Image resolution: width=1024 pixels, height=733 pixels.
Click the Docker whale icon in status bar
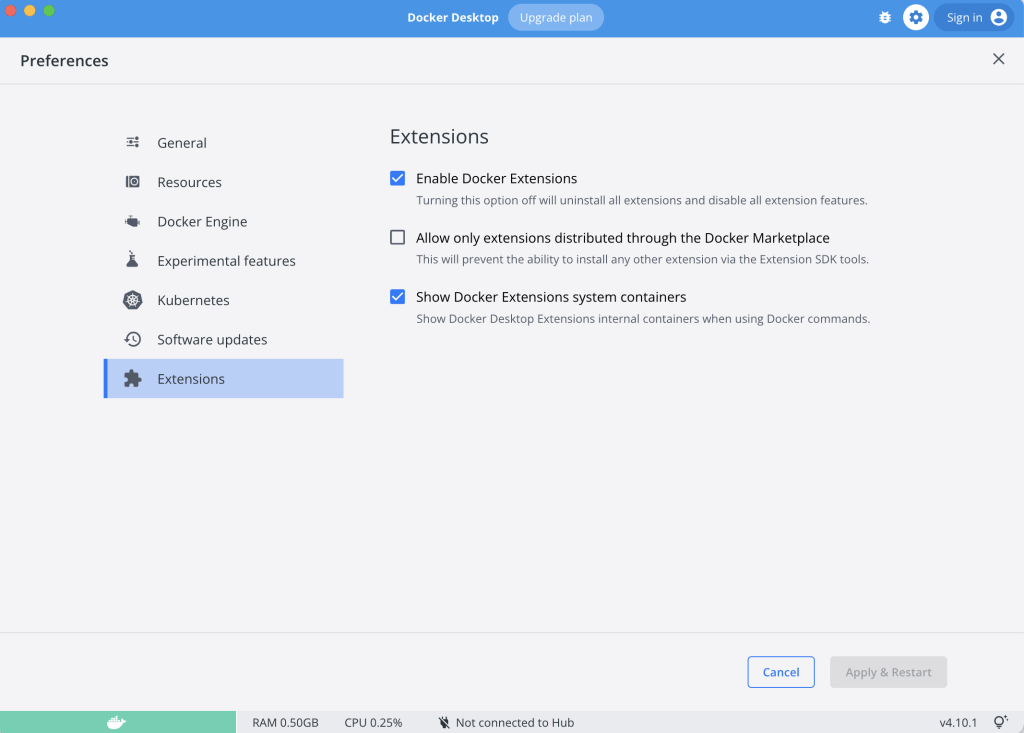coord(117,722)
